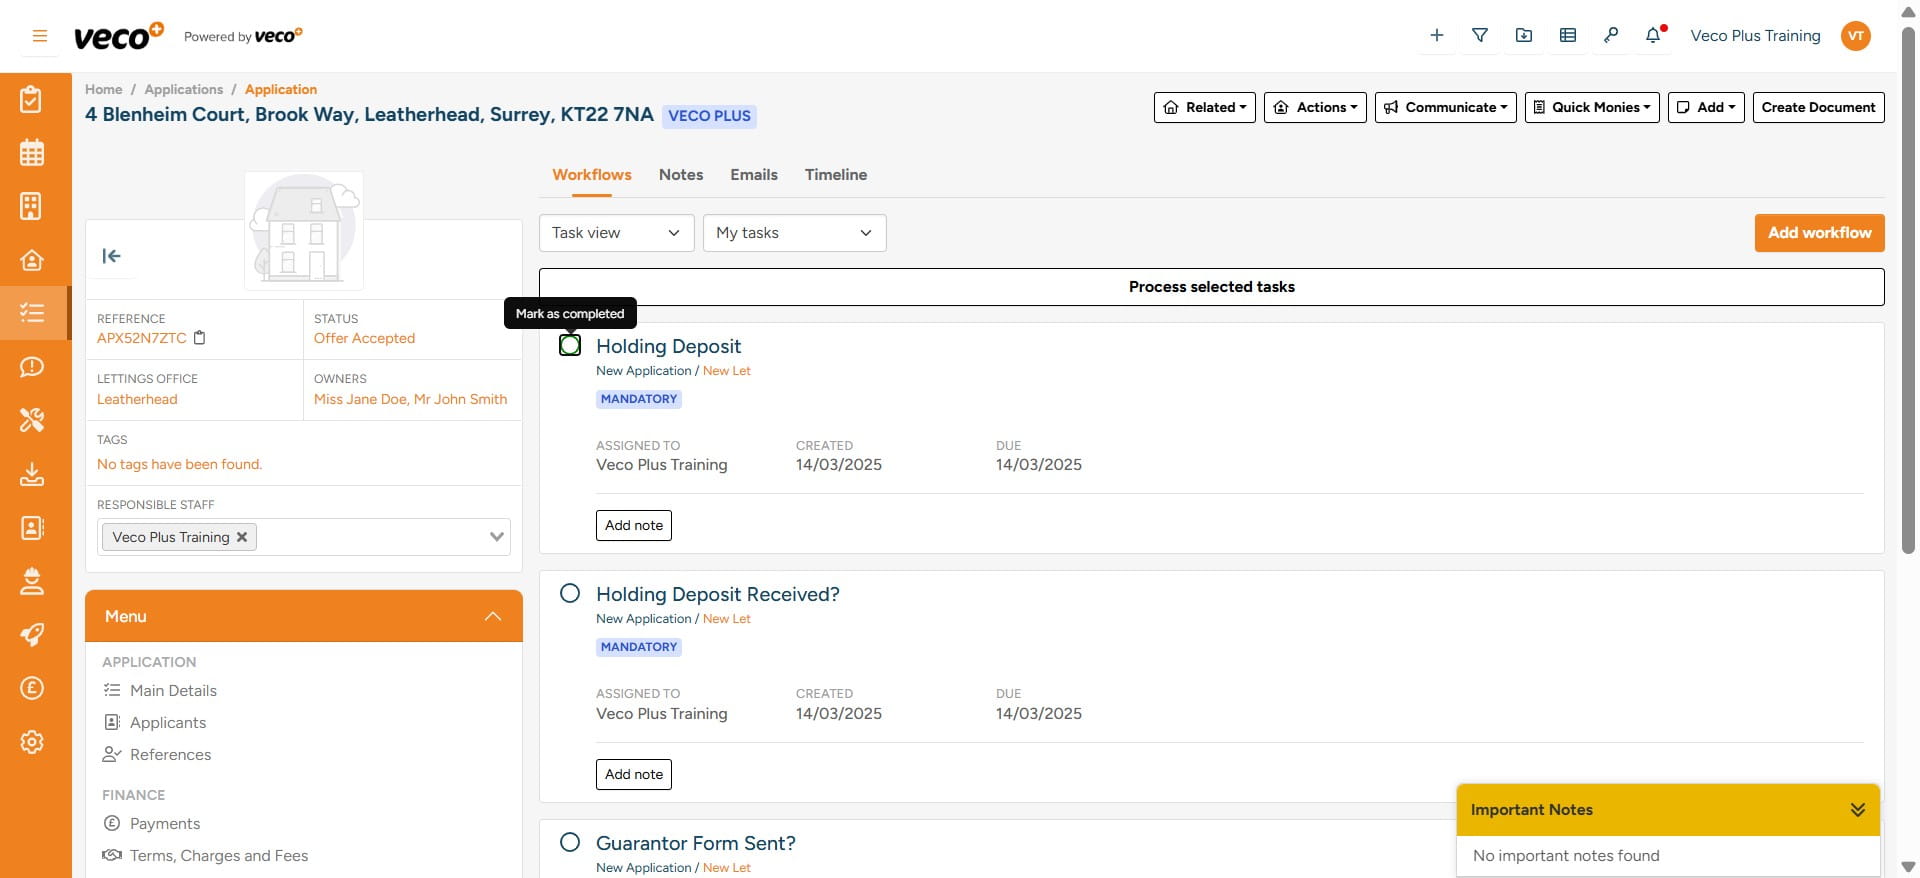Open the Holding Deposit task title

click(x=669, y=346)
